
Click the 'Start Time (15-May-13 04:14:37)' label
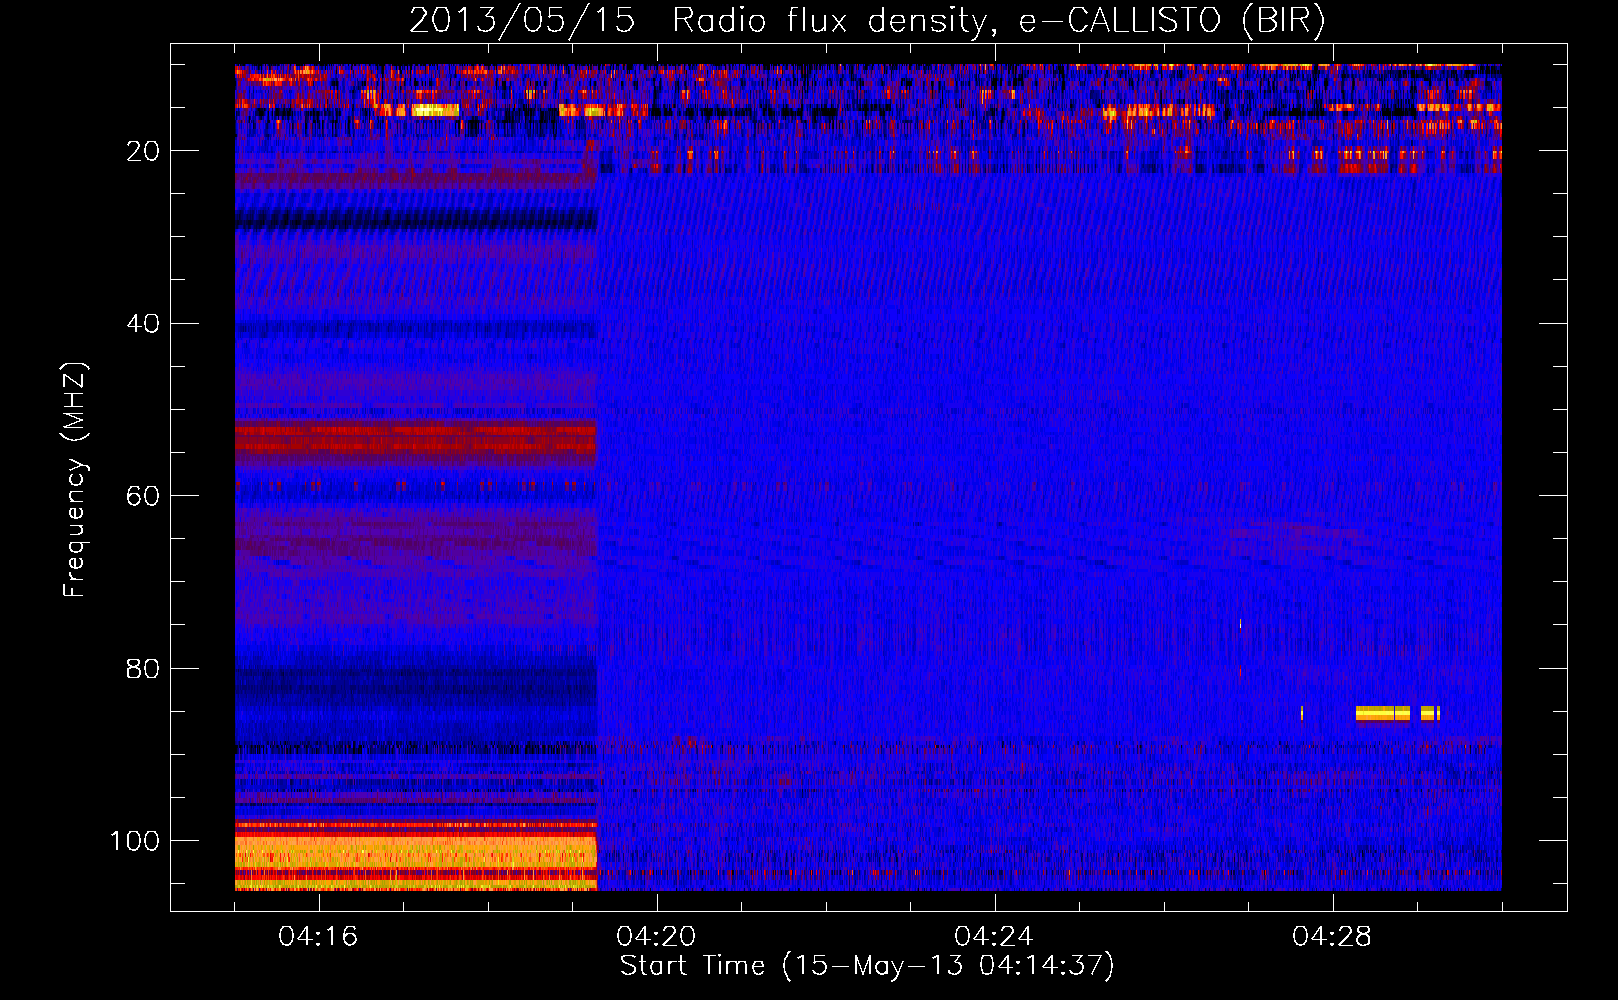pos(867,966)
